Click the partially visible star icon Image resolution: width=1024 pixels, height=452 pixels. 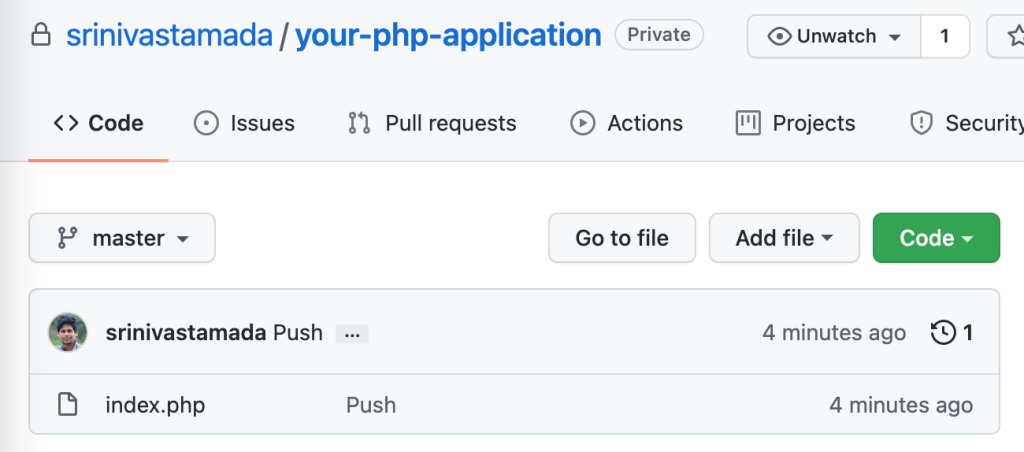coord(1016,37)
